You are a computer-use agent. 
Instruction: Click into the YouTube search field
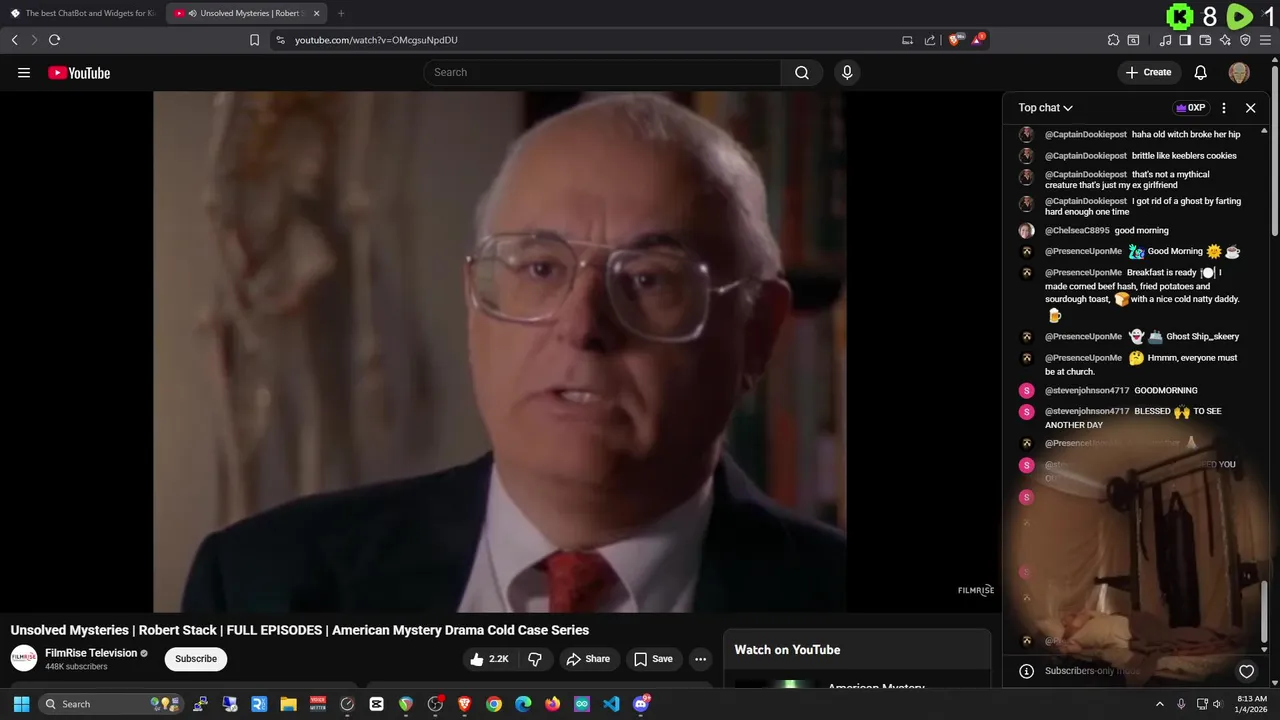point(602,72)
